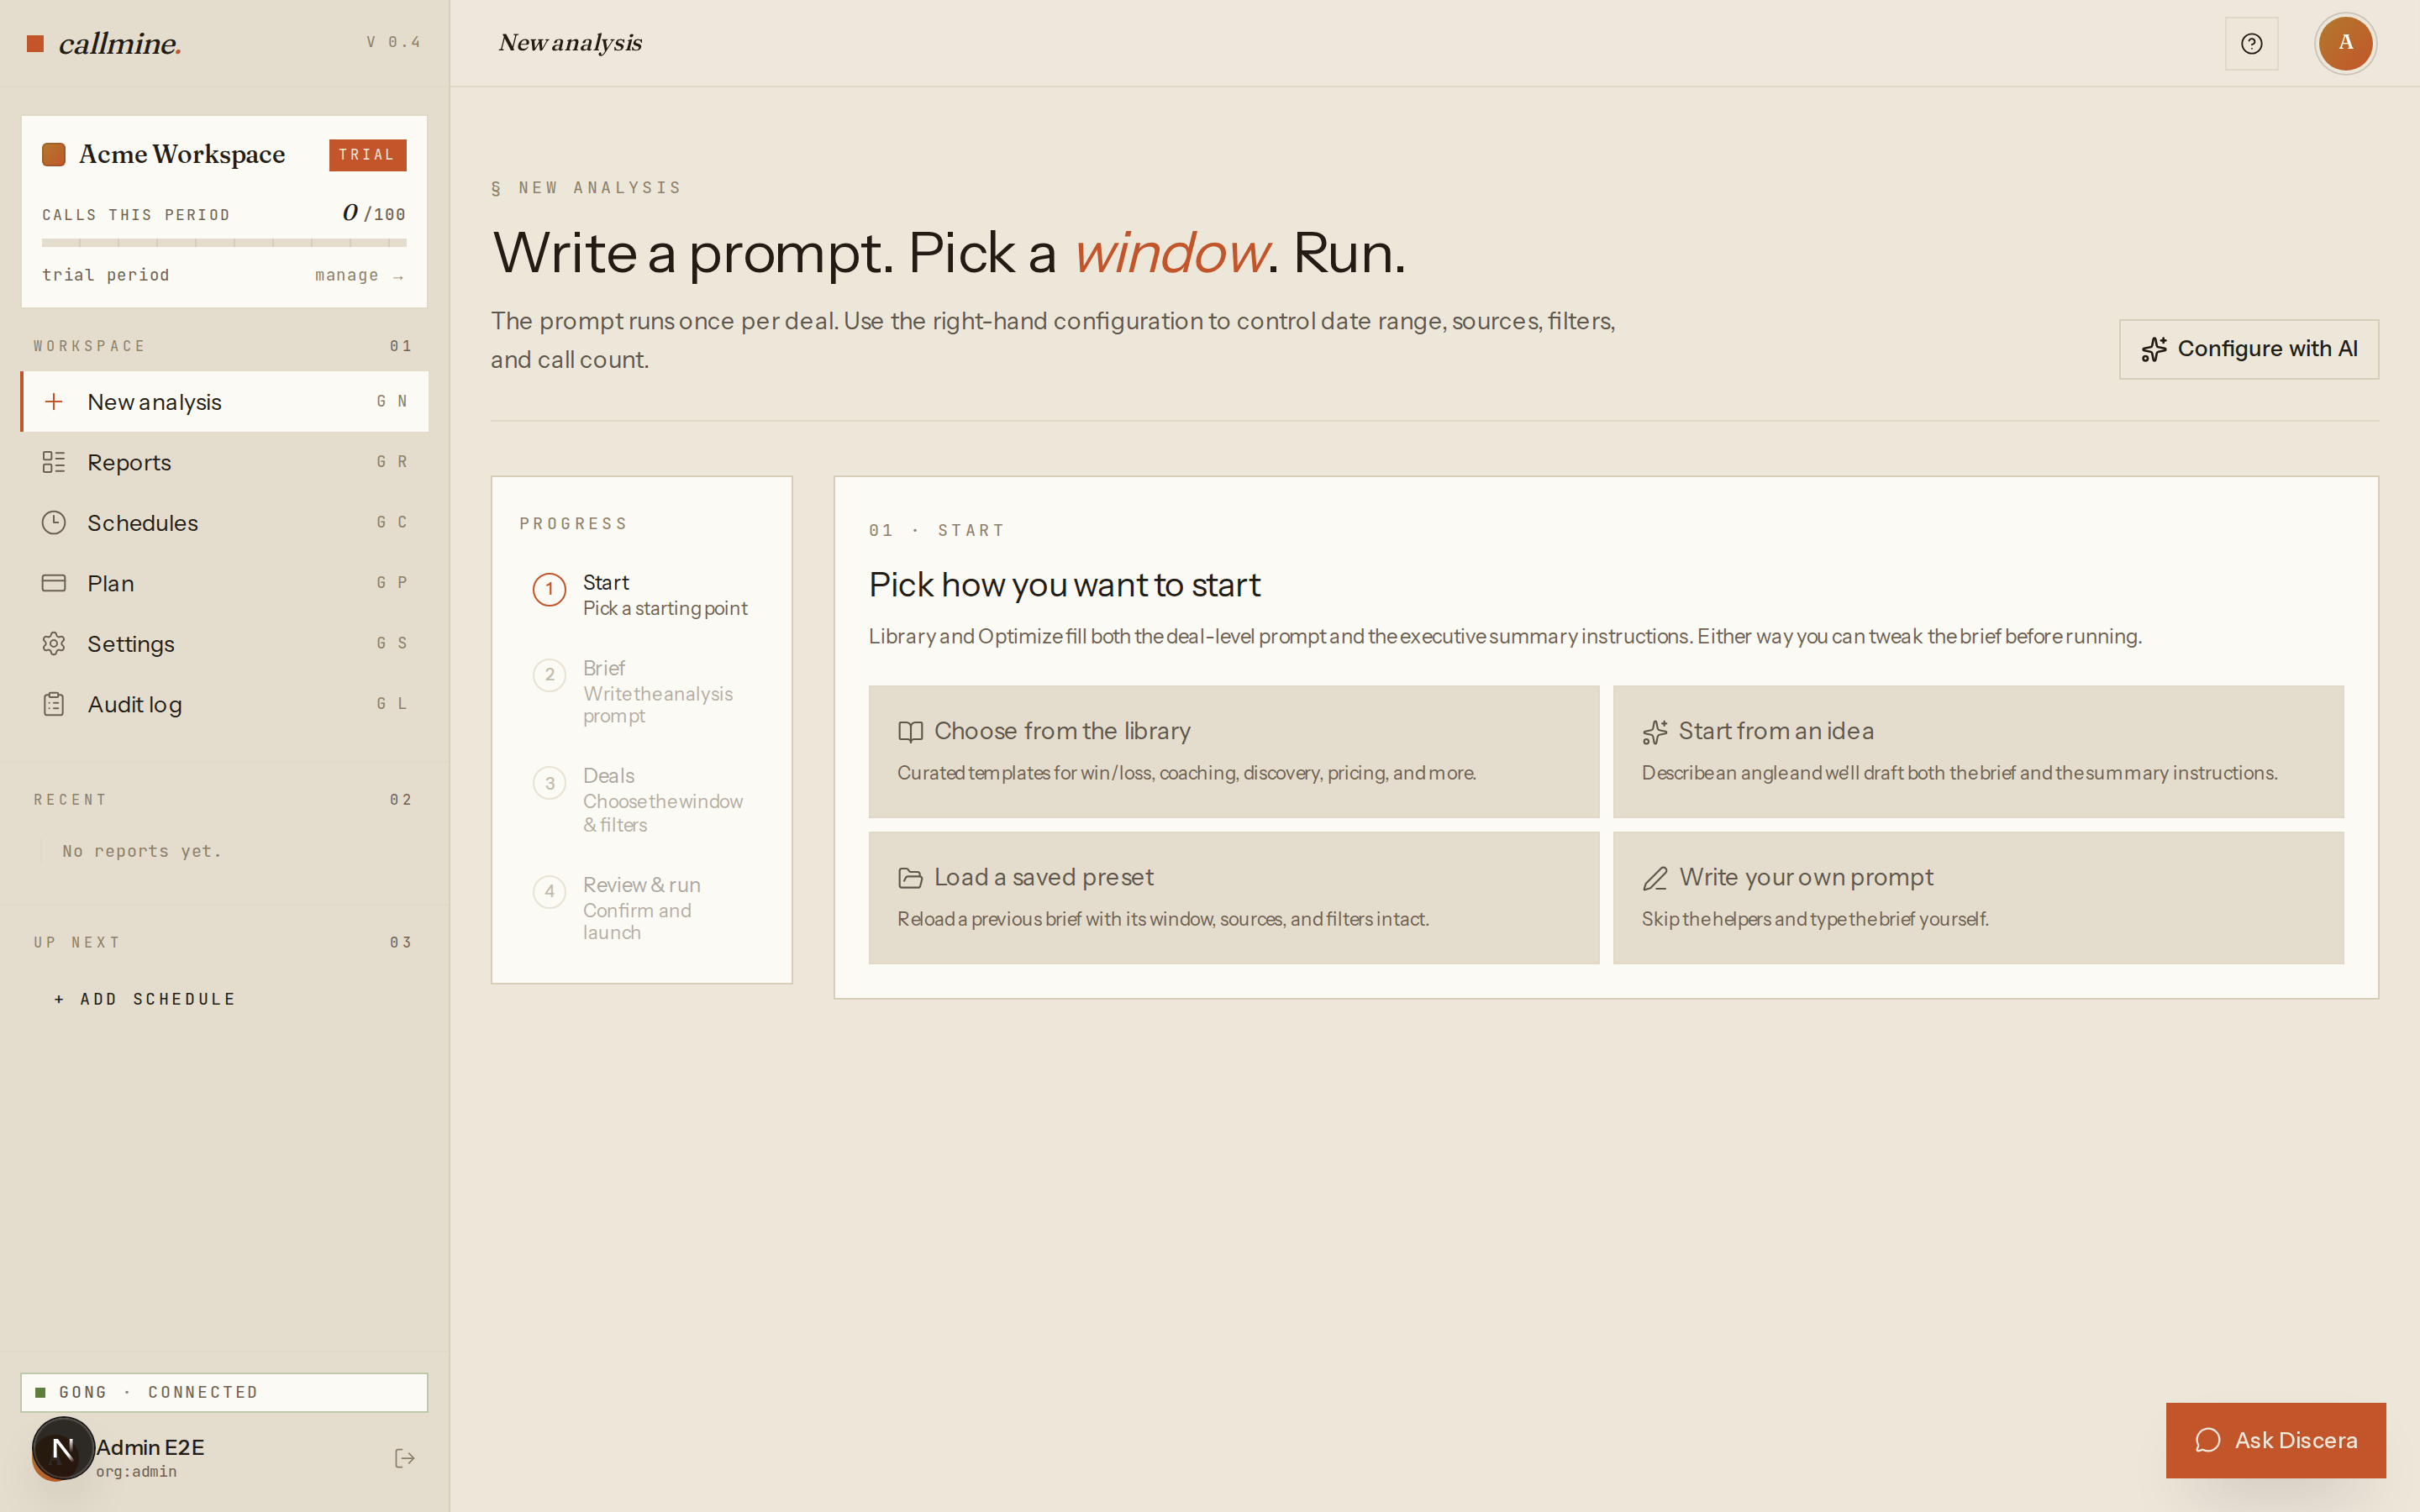2420x1512 pixels.
Task: Click the Settings gear icon
Action: (x=54, y=643)
